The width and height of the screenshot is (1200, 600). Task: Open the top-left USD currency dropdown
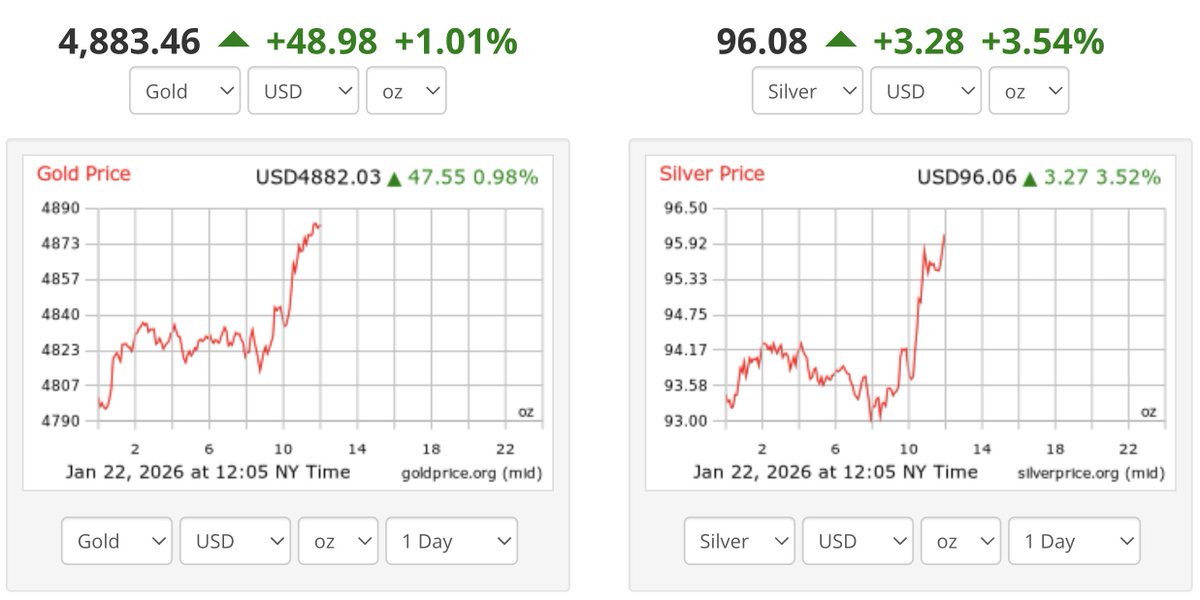click(x=303, y=91)
